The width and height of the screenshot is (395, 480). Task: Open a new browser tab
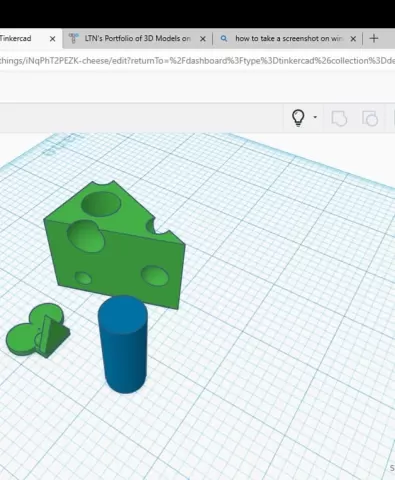tap(374, 39)
